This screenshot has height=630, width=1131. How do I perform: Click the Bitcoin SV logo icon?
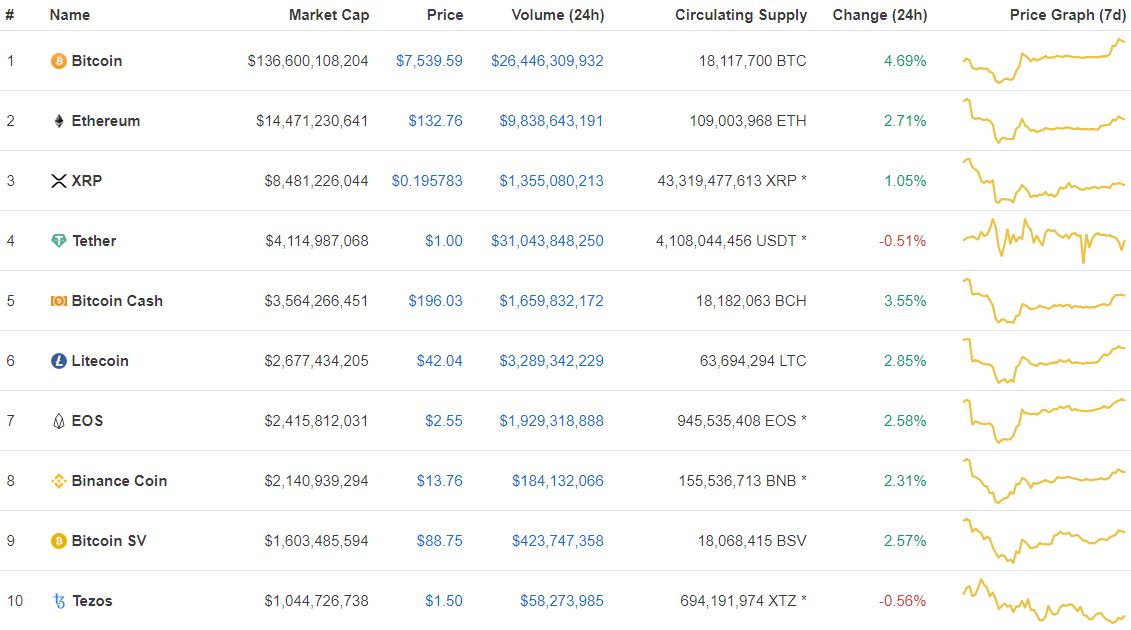coord(58,541)
